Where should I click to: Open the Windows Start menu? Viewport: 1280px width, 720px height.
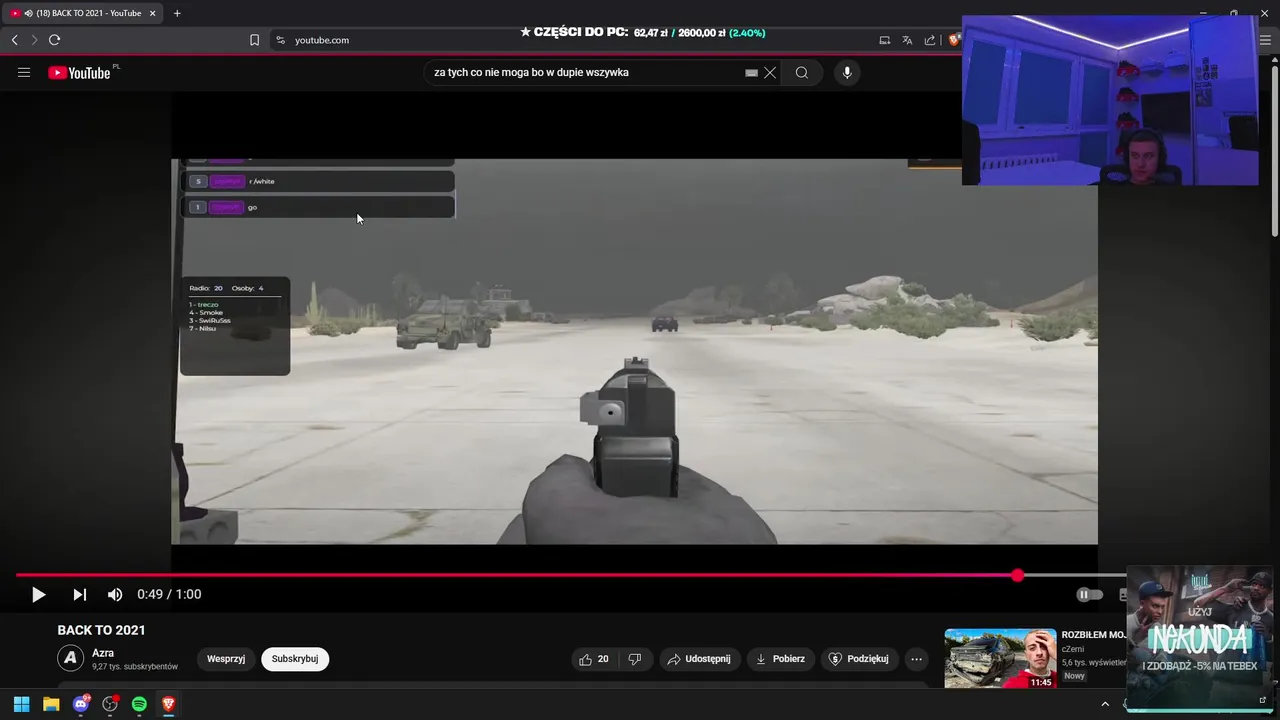pos(21,704)
